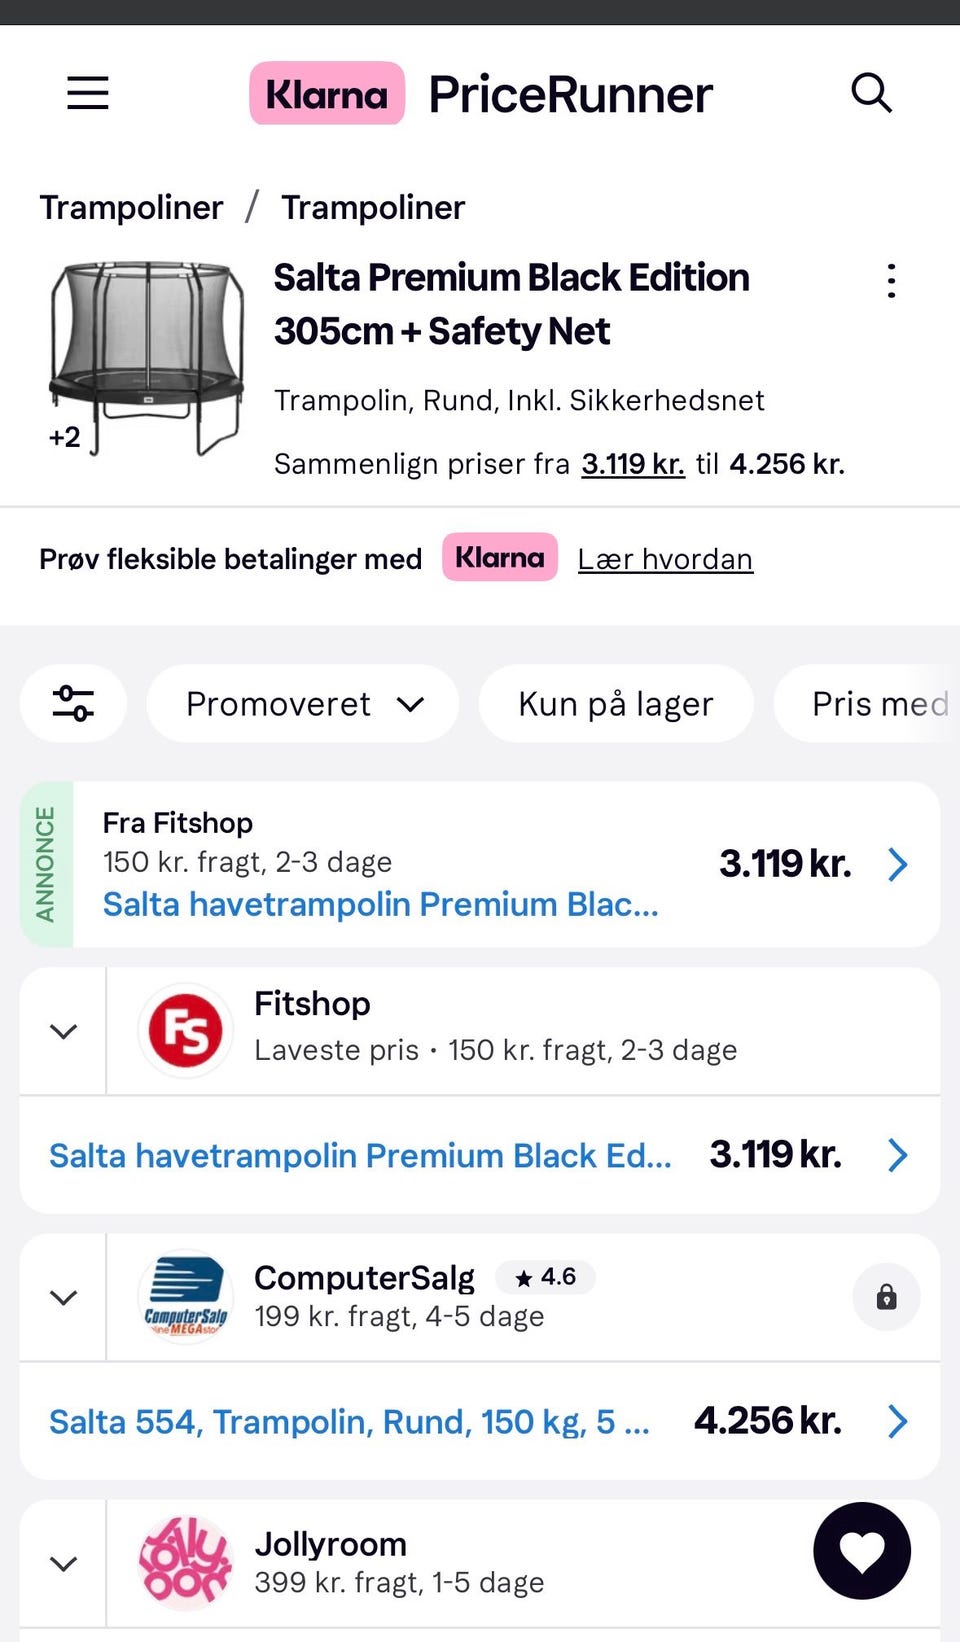The height and width of the screenshot is (1642, 960).
Task: Click the Fitshop FS logo
Action: pyautogui.click(x=185, y=1031)
